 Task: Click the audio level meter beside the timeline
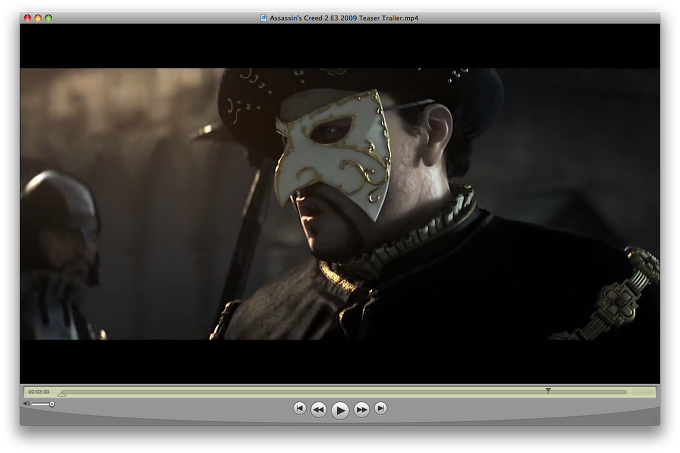pos(642,392)
